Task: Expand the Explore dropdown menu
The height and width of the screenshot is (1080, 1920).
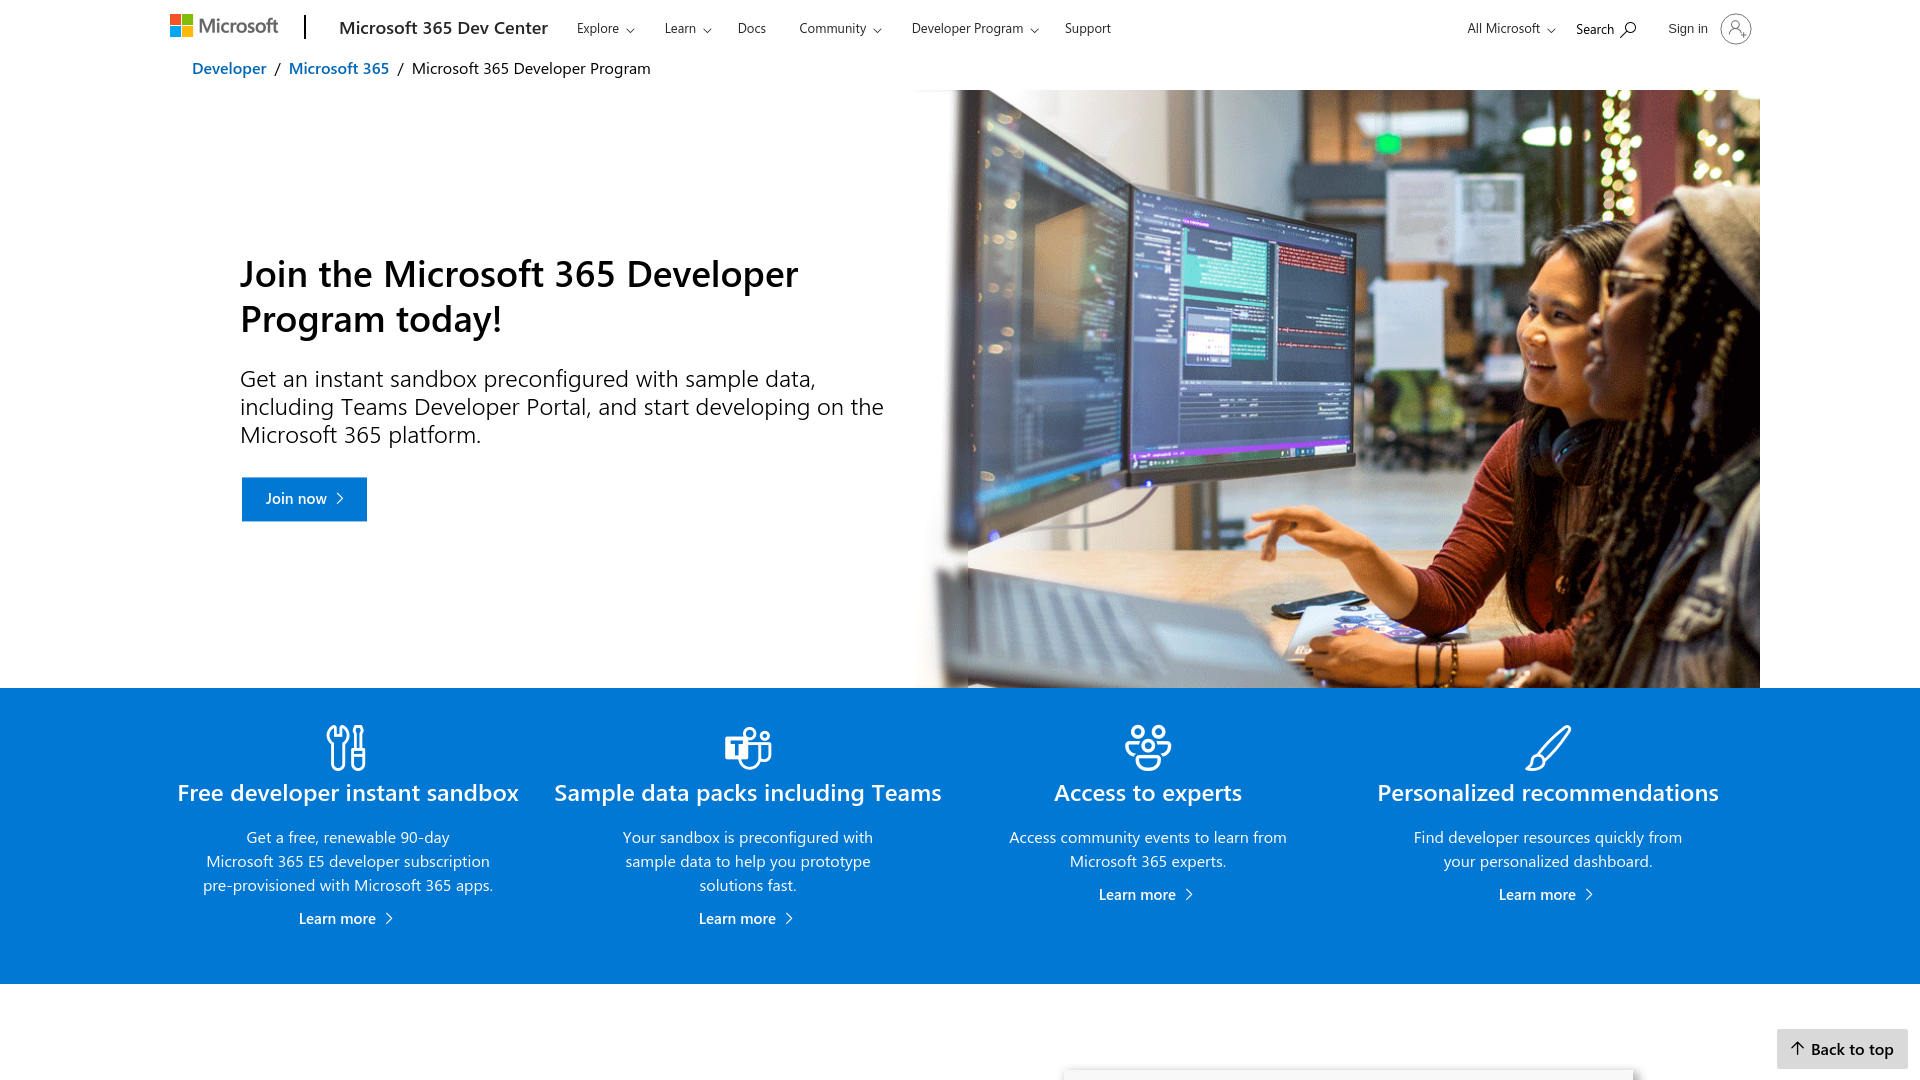Action: pyautogui.click(x=604, y=28)
